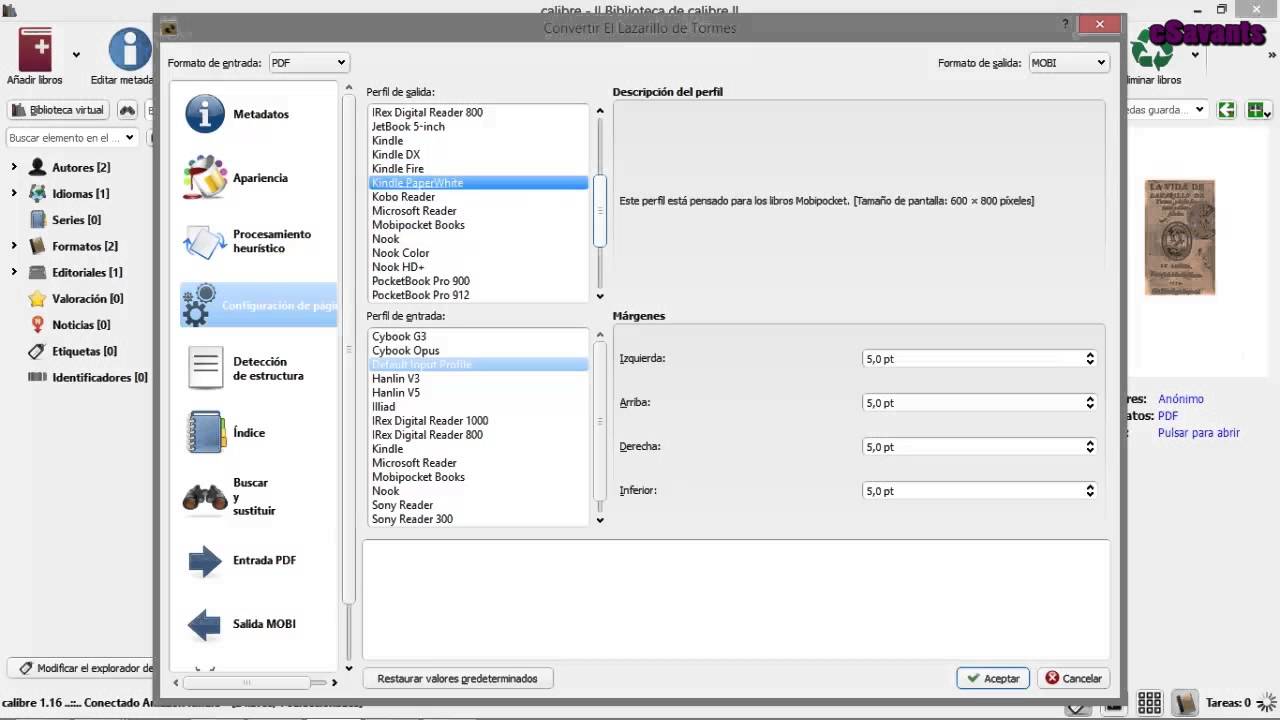1280x720 pixels.
Task: Click the Tareas jobs spinner indicator
Action: (x=1266, y=703)
